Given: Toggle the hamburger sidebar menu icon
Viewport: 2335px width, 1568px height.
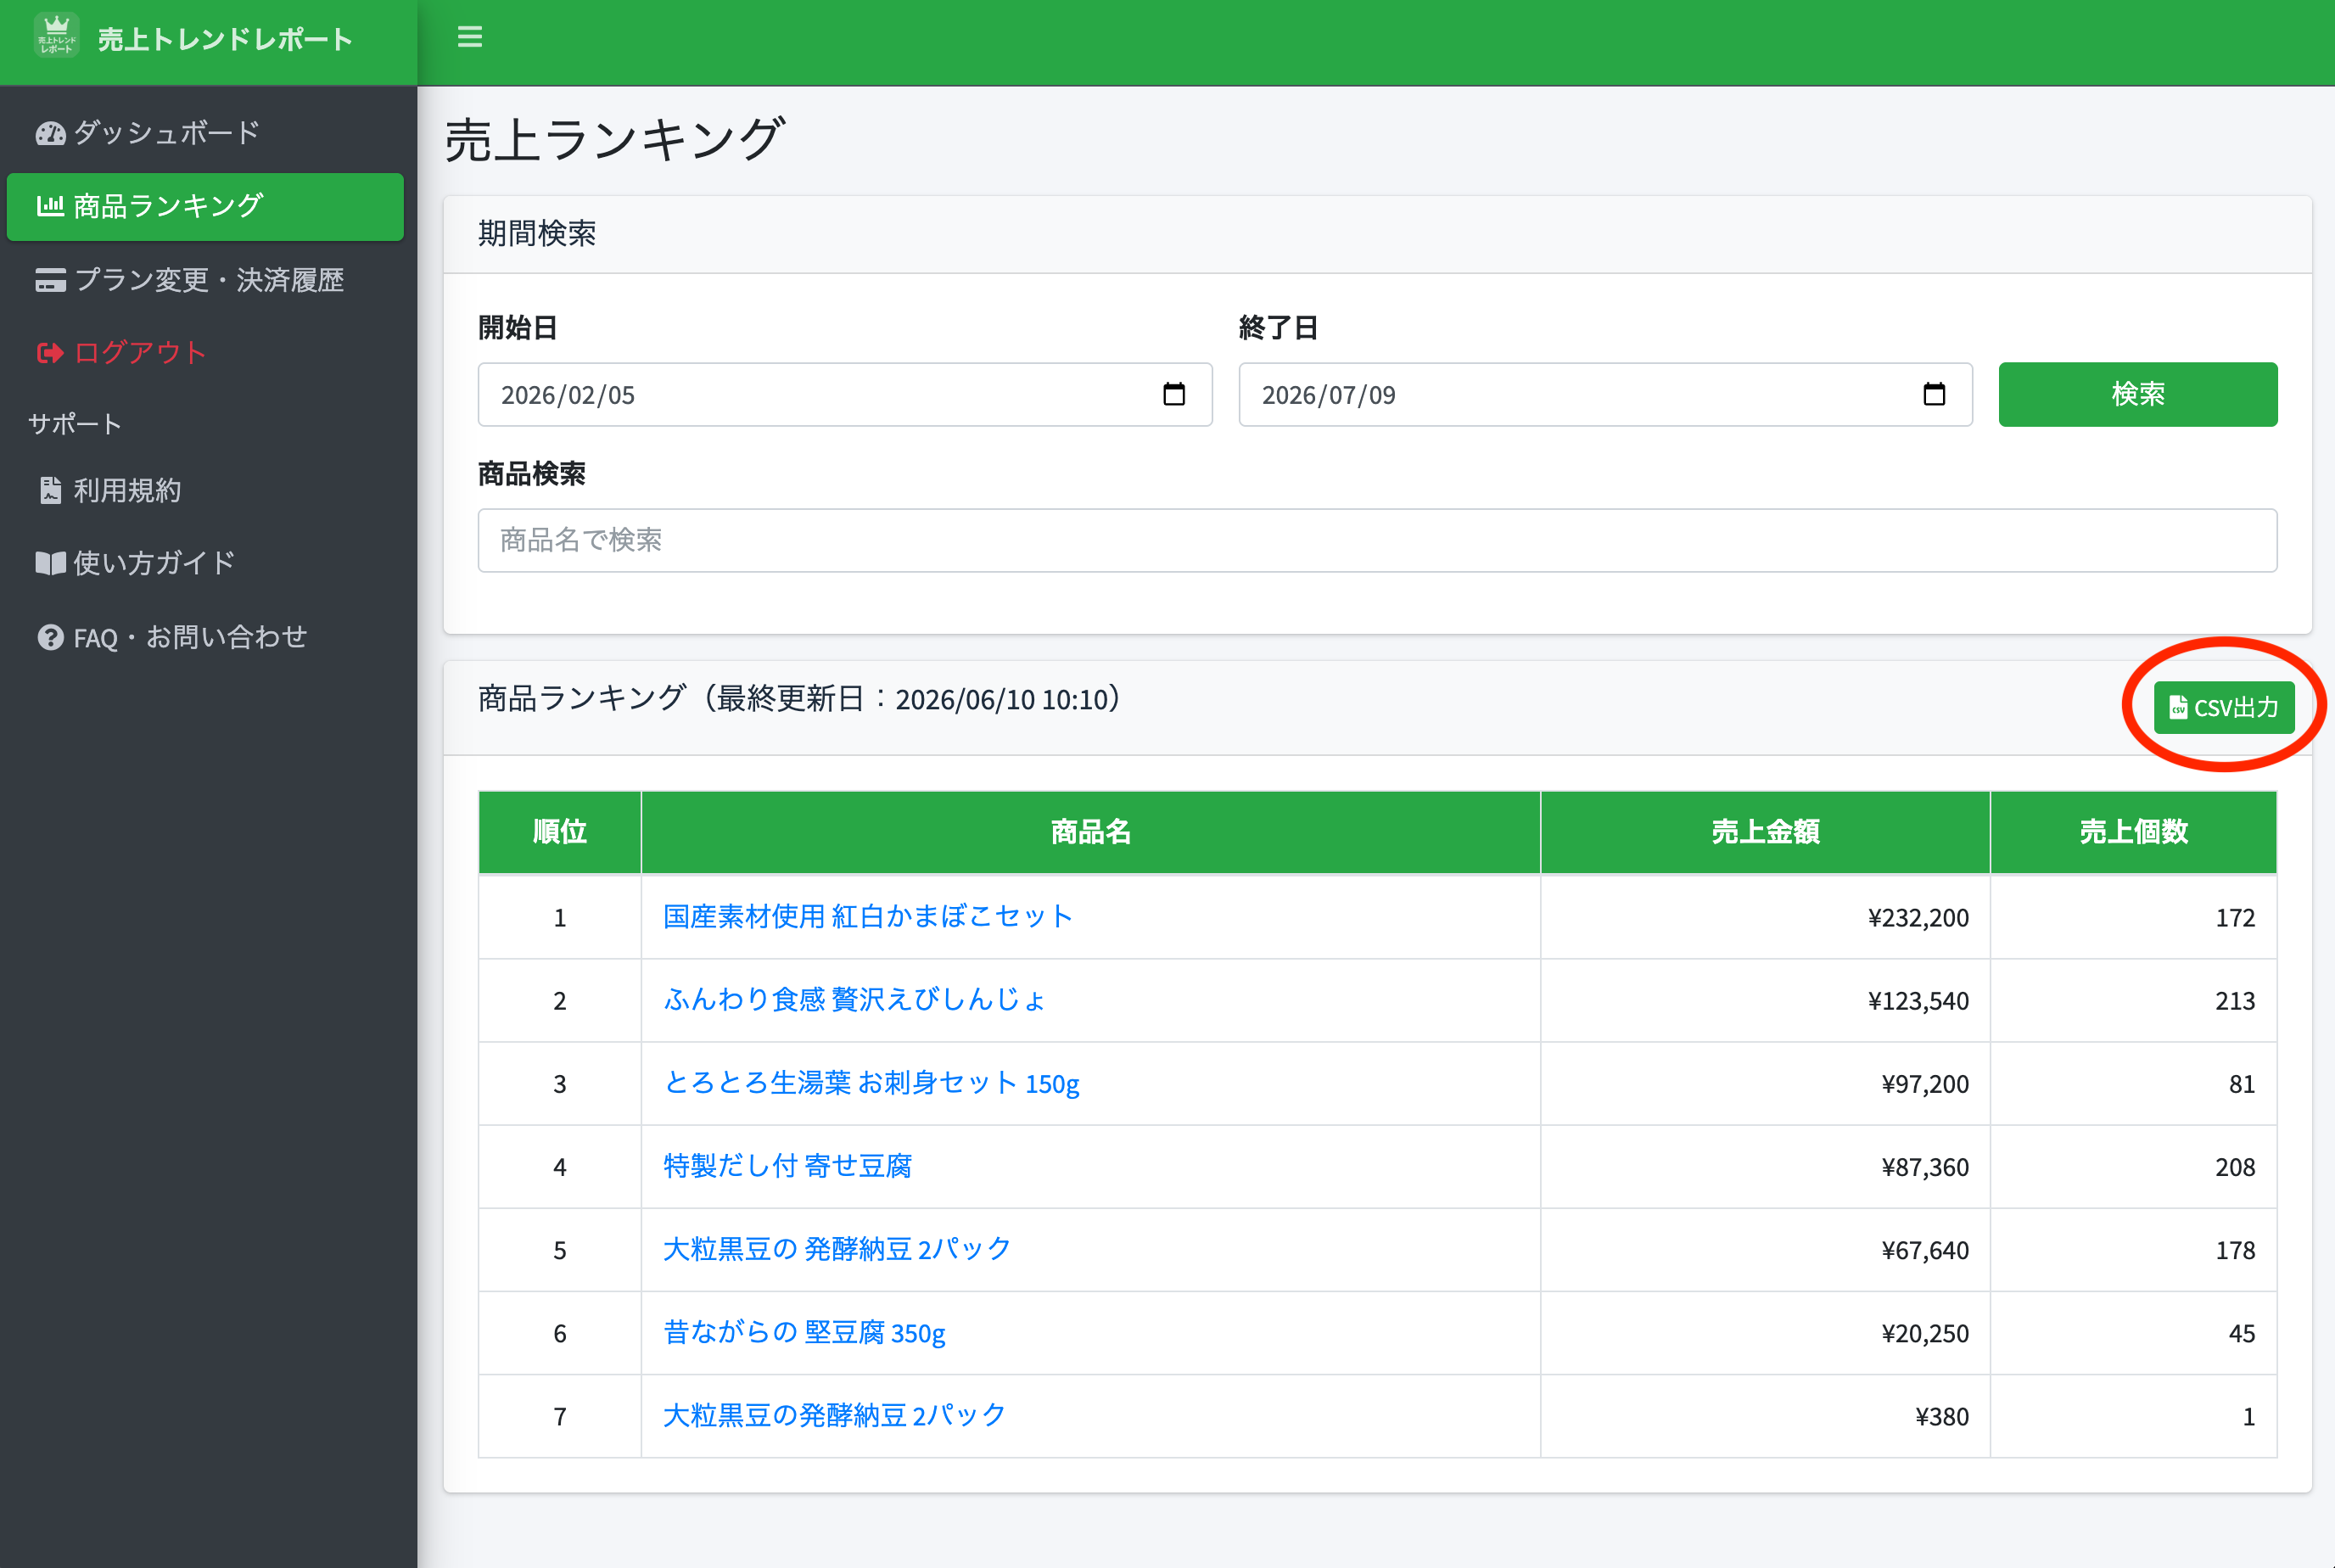Looking at the screenshot, I should [470, 37].
